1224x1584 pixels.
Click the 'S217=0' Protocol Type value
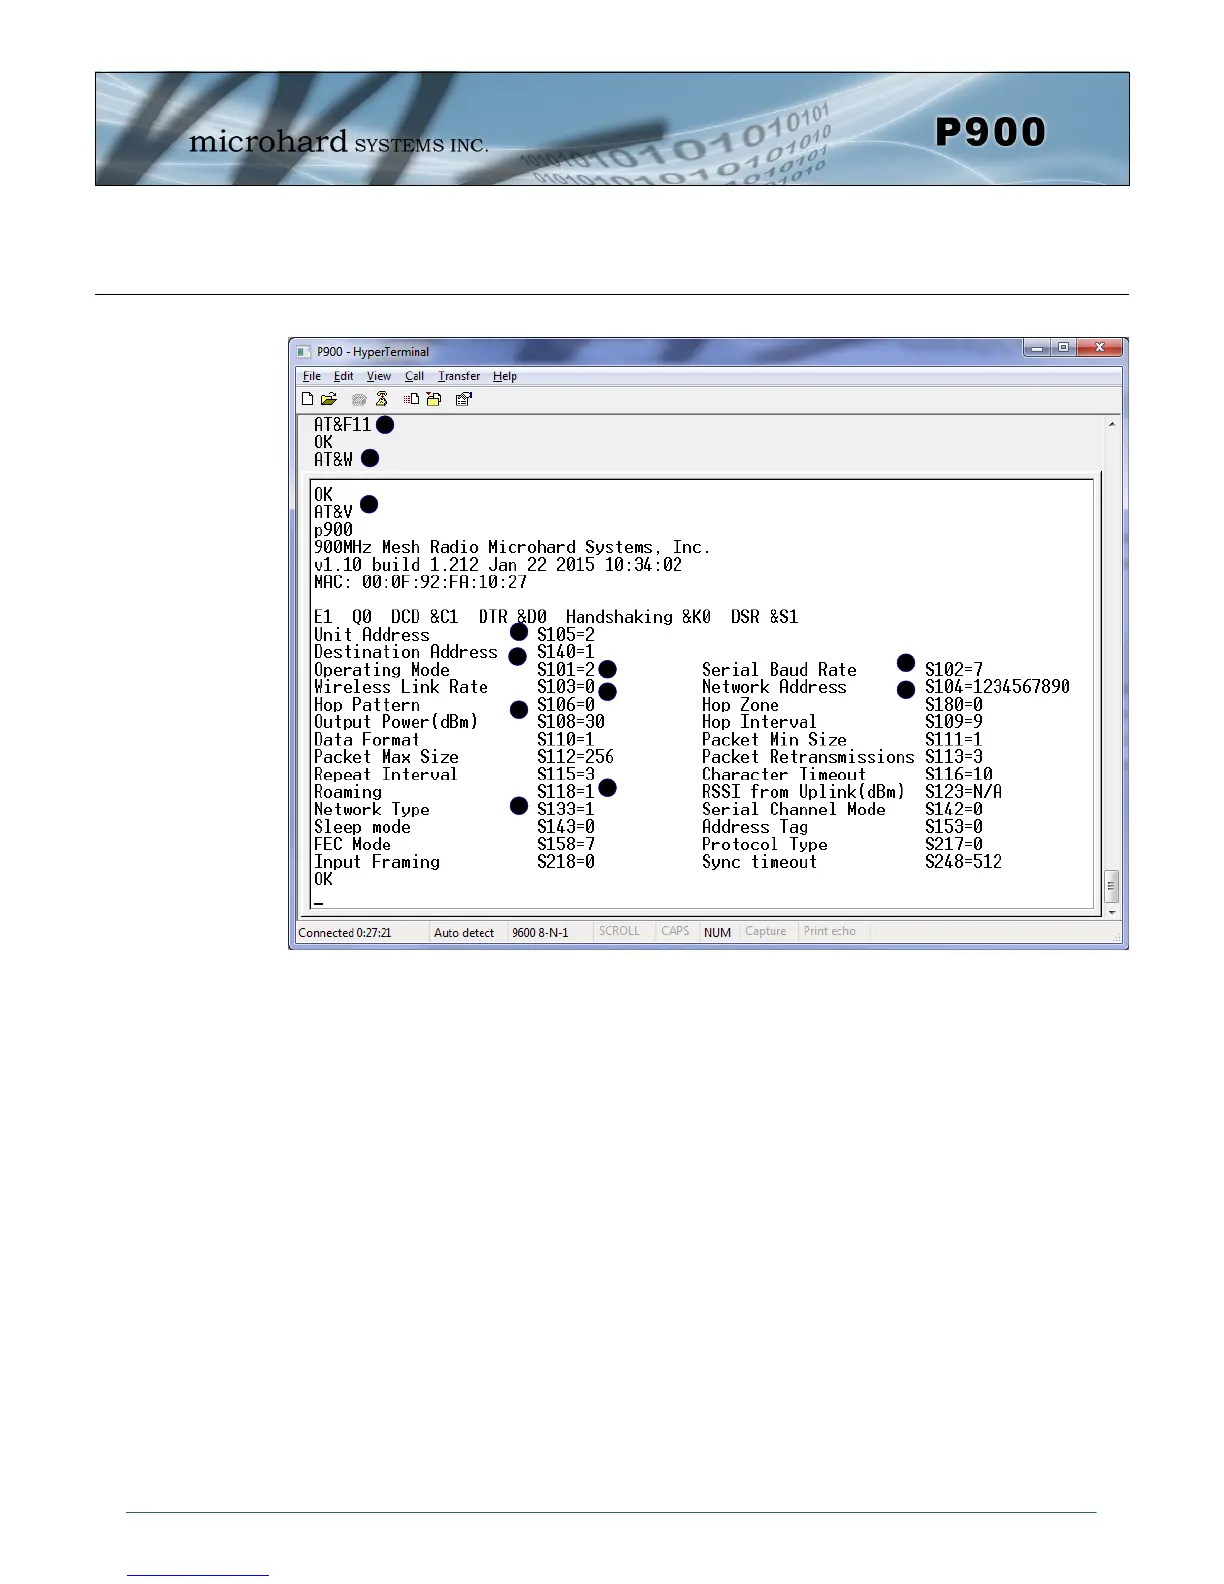(954, 845)
